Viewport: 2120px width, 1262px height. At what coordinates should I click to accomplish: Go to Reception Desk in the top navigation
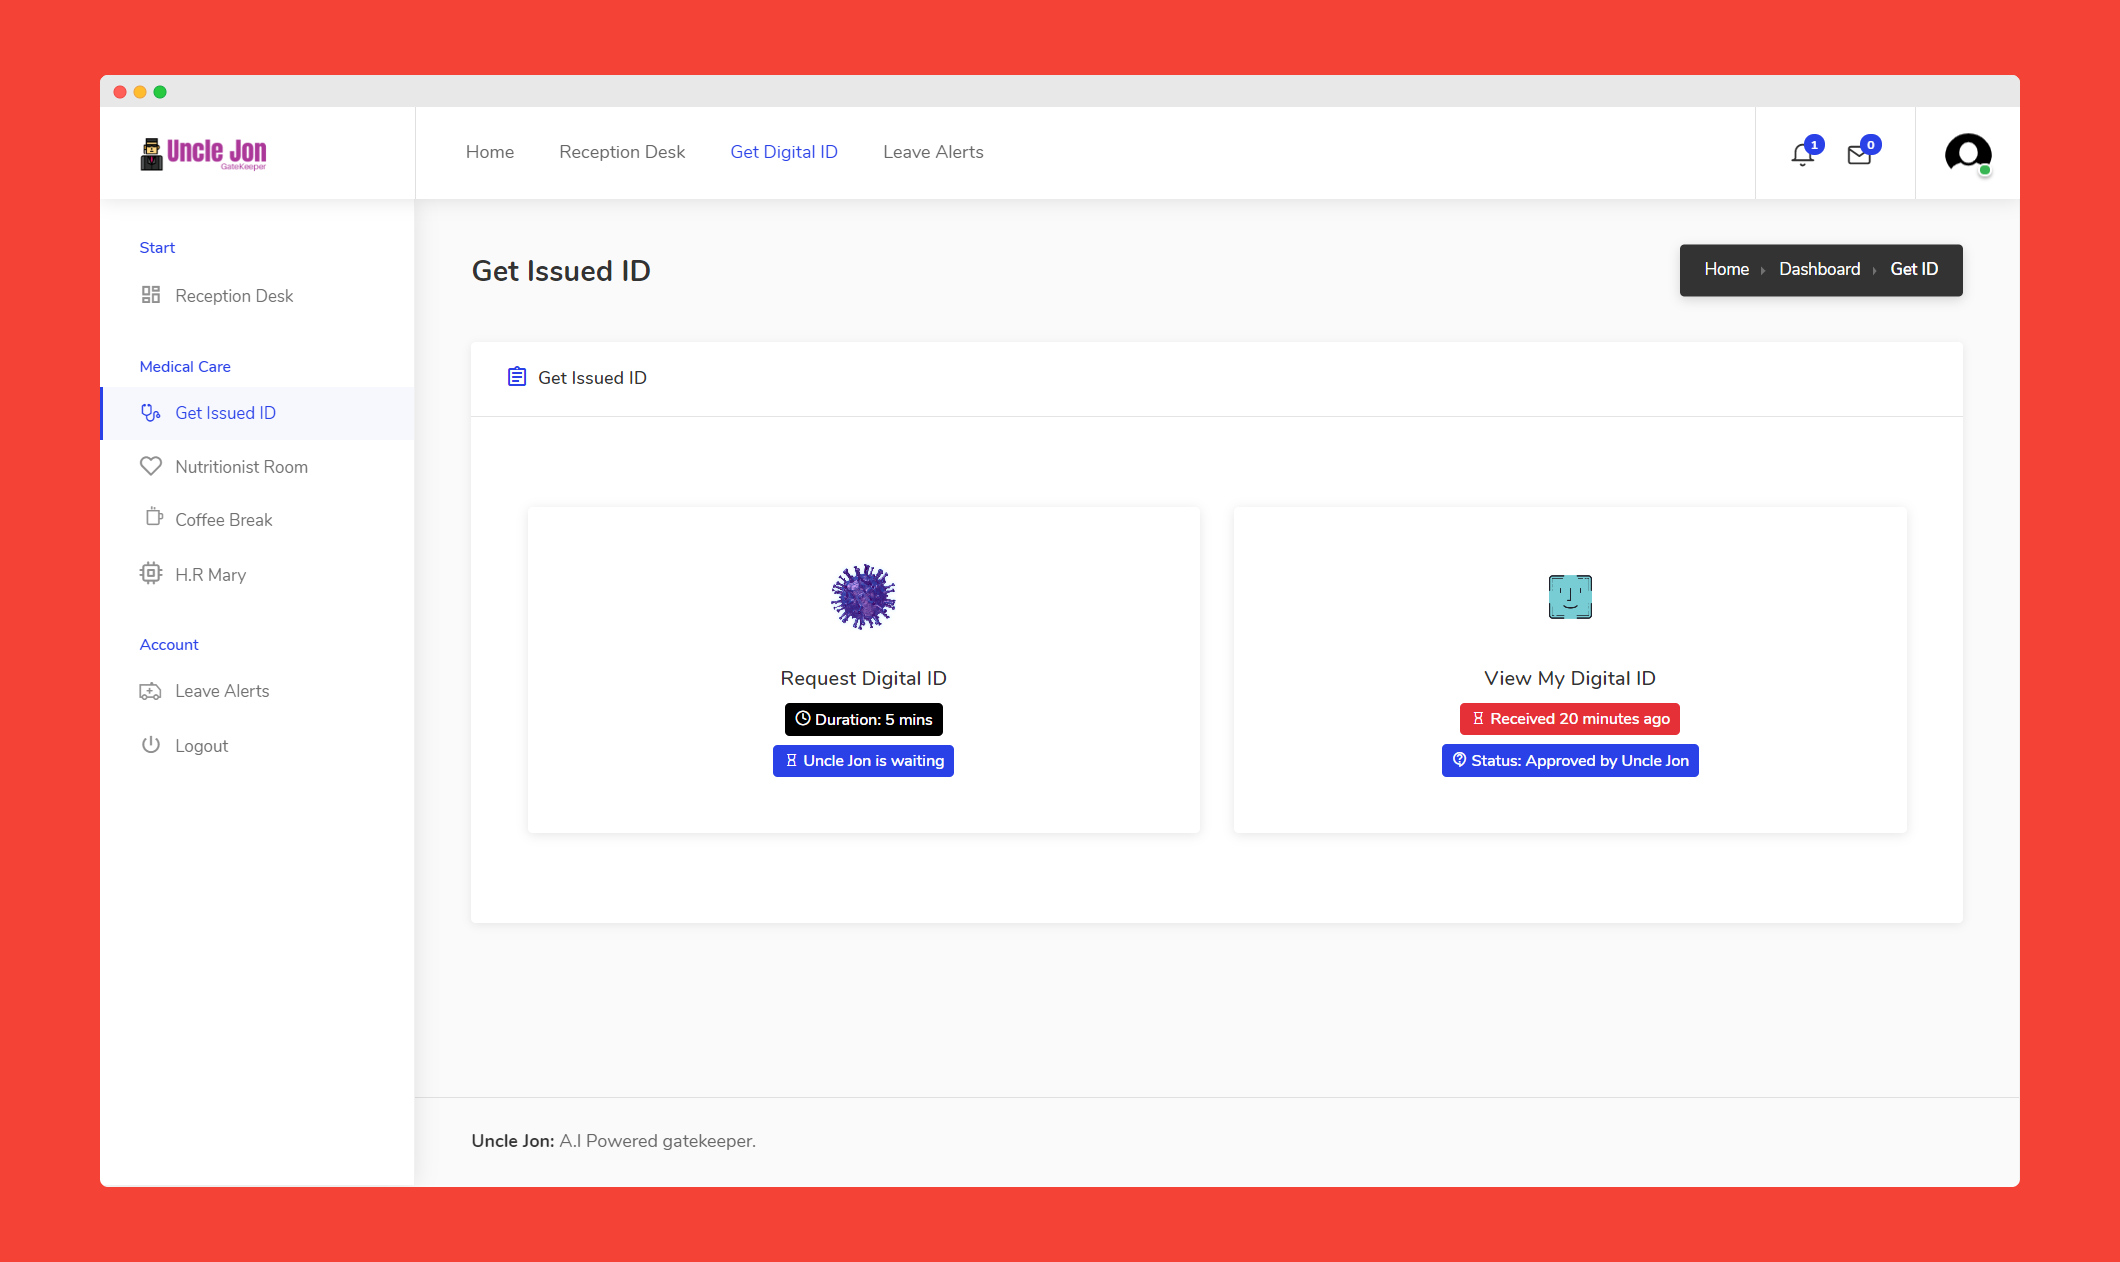[622, 152]
